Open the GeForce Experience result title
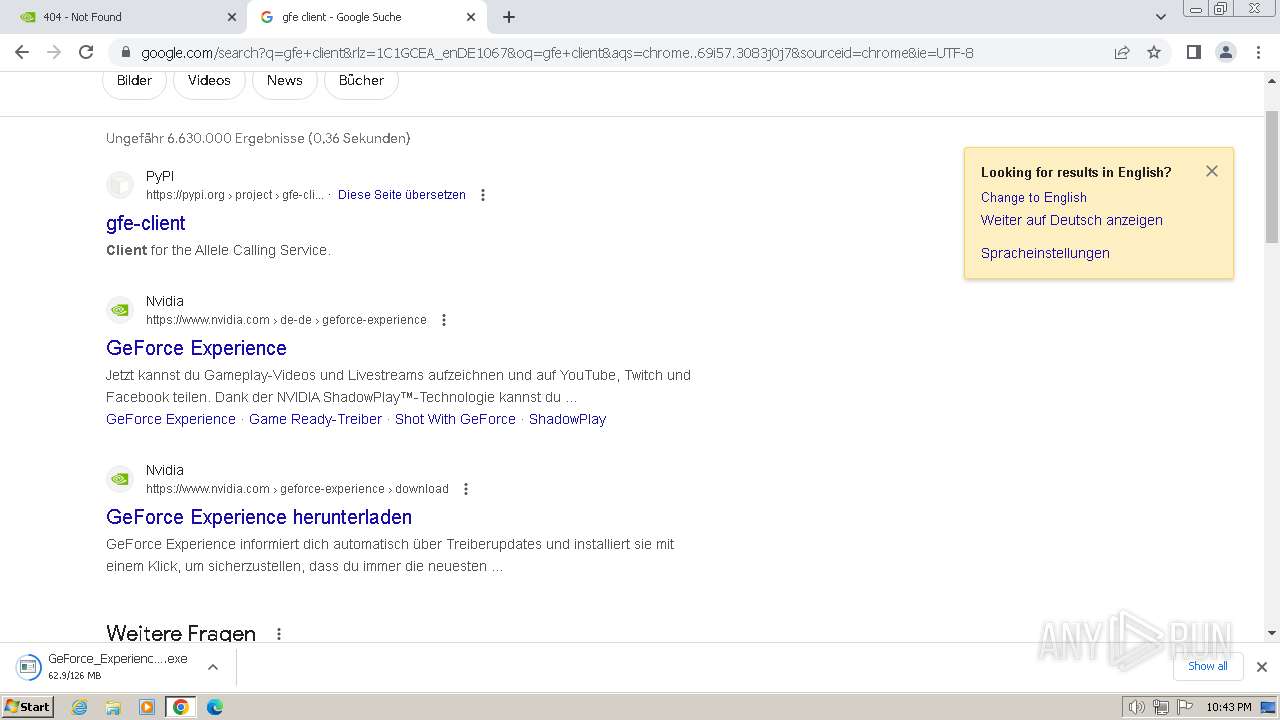This screenshot has height=720, width=1280. pyautogui.click(x=196, y=348)
